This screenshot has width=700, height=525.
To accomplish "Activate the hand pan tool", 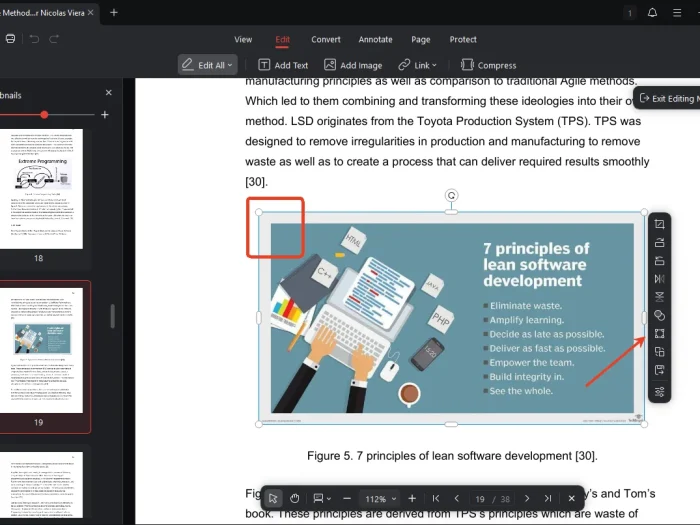I will coord(295,498).
